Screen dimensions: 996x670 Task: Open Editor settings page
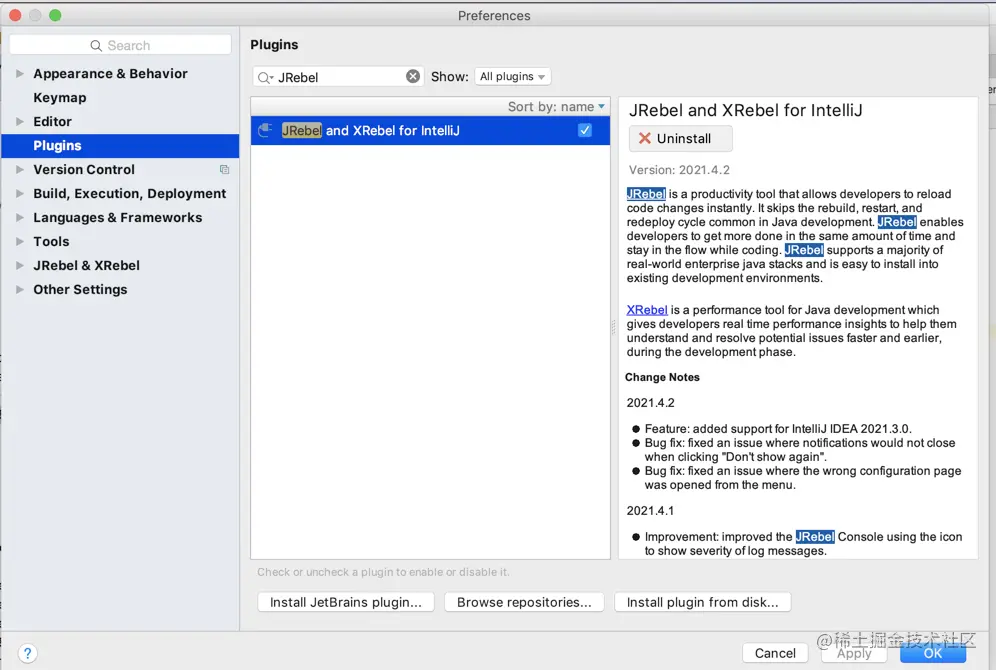click(52, 121)
